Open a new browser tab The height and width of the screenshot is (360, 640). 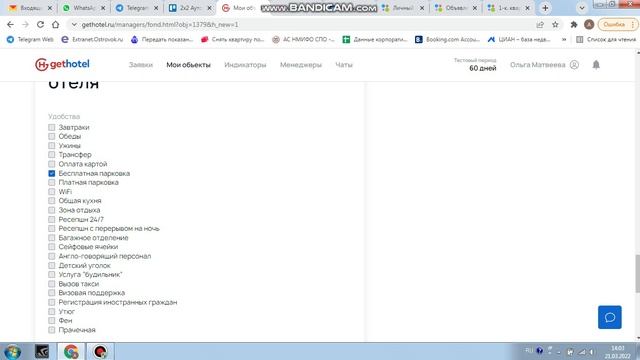click(x=545, y=8)
